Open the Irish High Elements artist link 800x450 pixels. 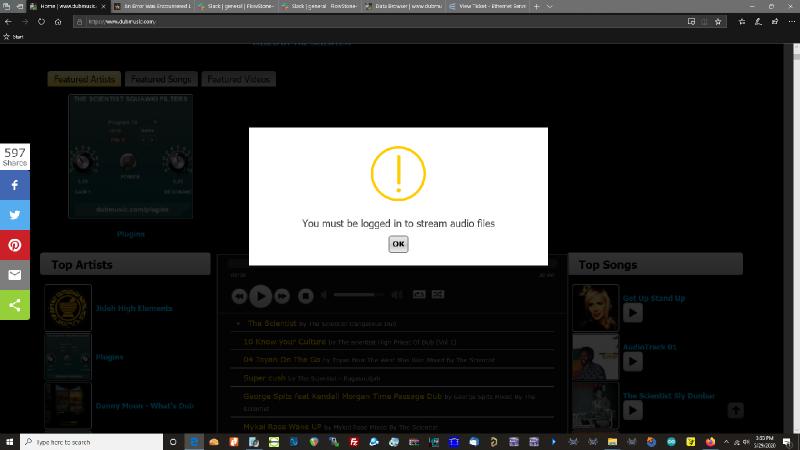[133, 309]
